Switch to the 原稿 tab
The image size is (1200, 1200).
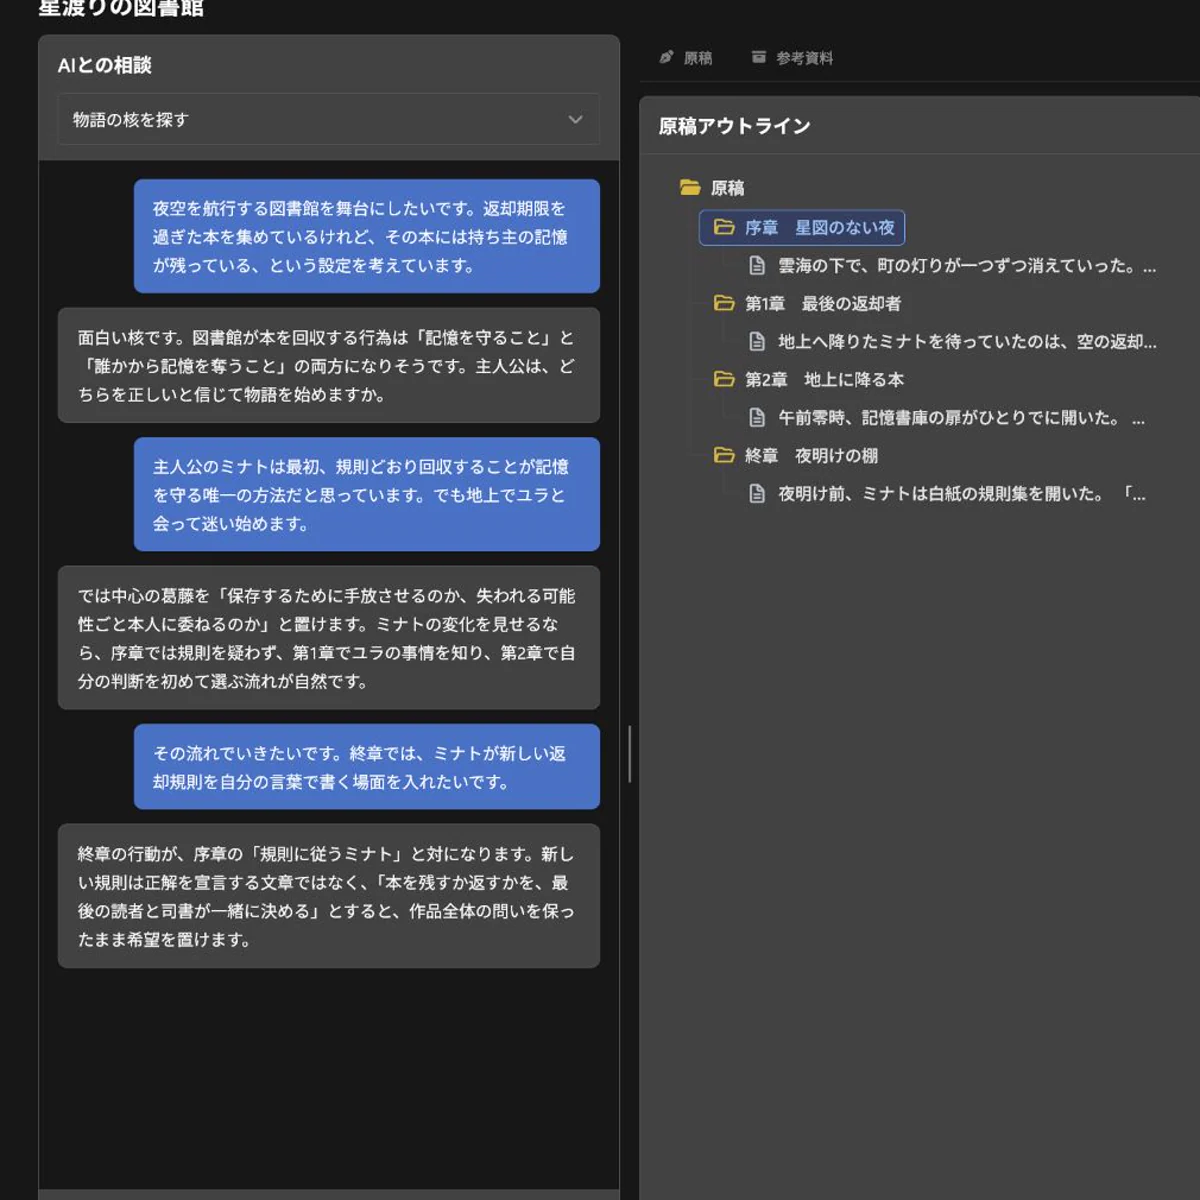click(x=686, y=58)
